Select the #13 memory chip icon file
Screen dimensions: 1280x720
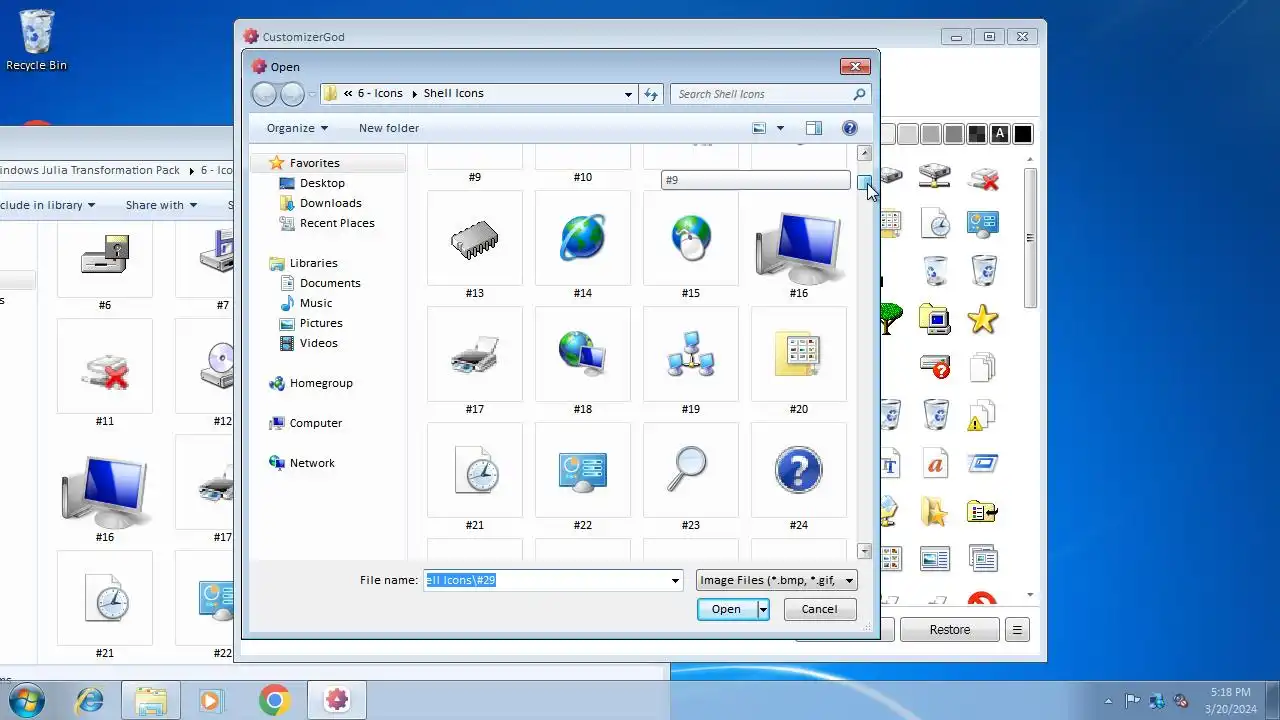pyautogui.click(x=474, y=240)
